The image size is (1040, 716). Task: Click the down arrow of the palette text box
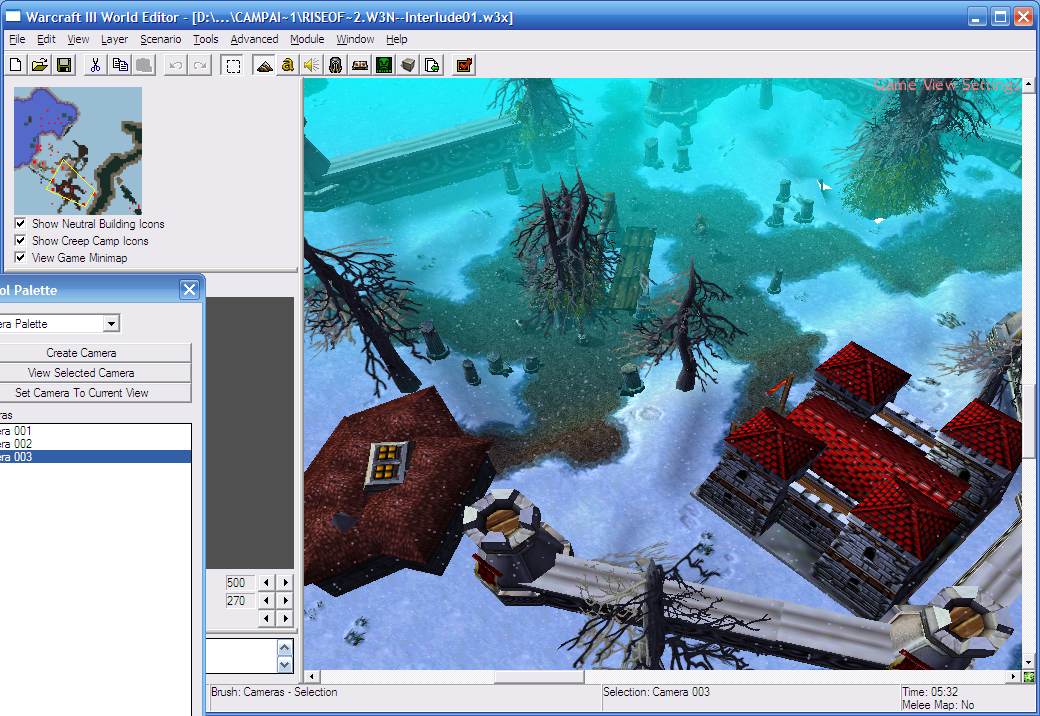285,664
